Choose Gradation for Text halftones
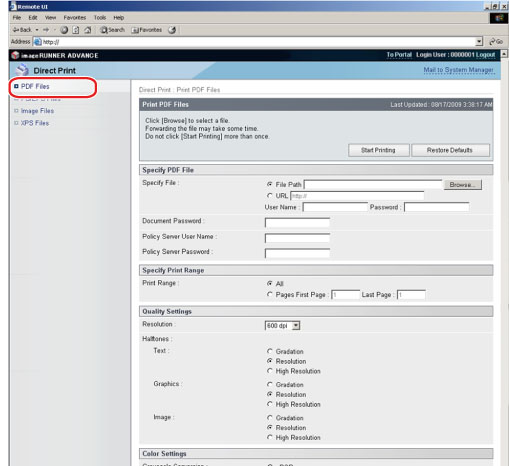The height and width of the screenshot is (466, 509). pos(270,351)
